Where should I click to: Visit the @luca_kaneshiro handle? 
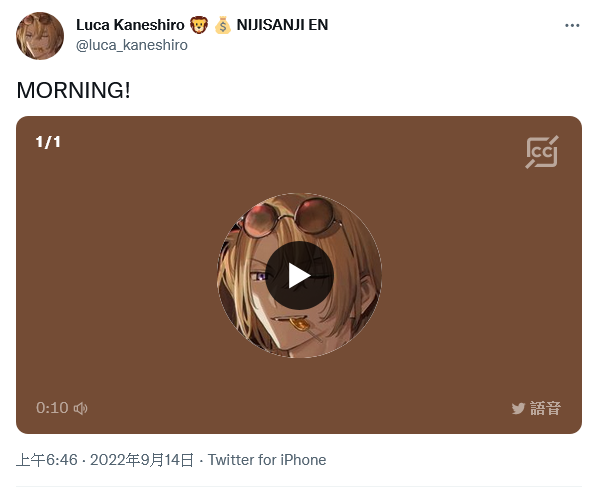(132, 45)
